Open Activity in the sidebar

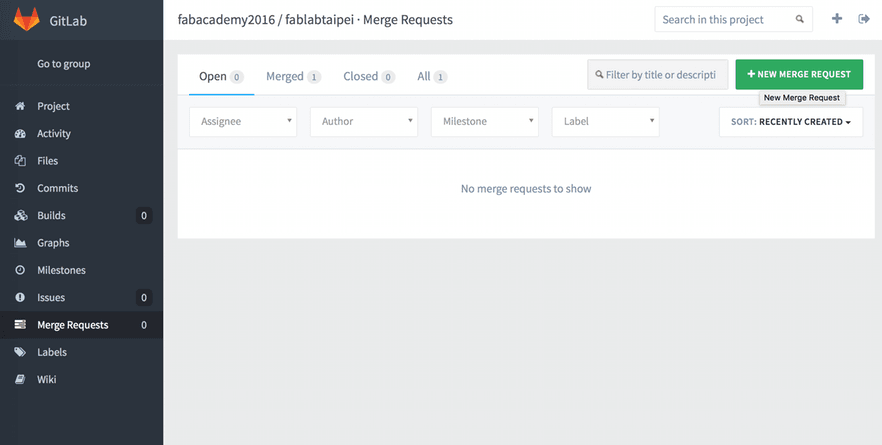click(x=82, y=133)
